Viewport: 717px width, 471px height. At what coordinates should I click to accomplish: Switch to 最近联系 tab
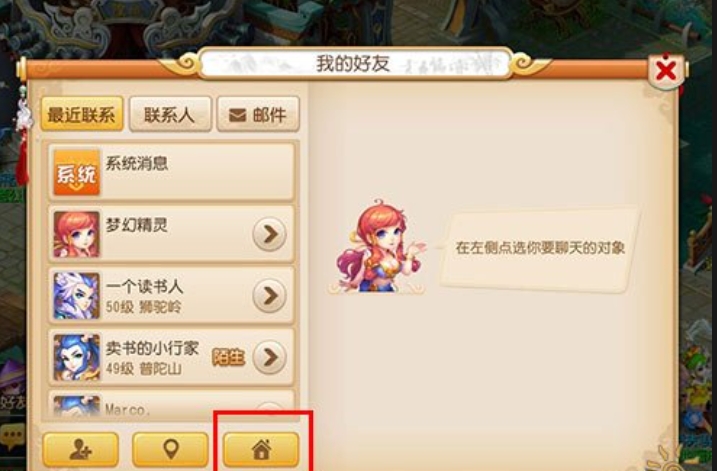tap(82, 114)
